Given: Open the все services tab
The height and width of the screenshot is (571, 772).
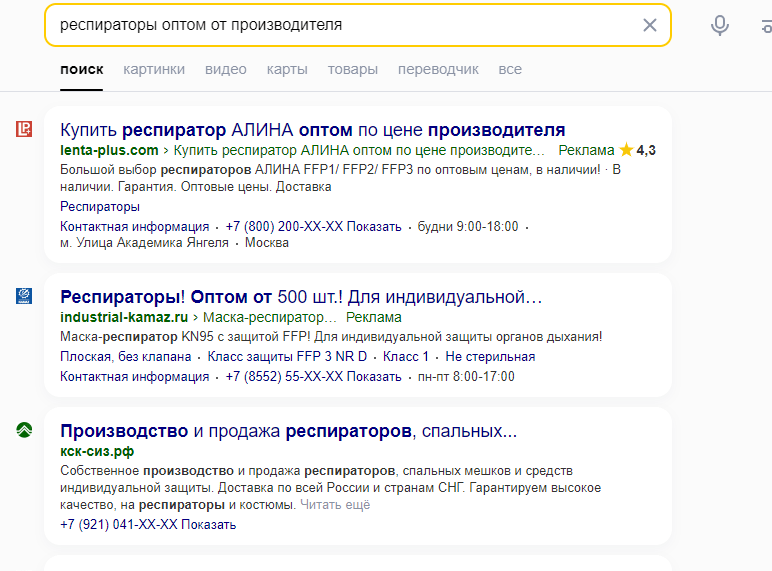Looking at the screenshot, I should [x=510, y=69].
